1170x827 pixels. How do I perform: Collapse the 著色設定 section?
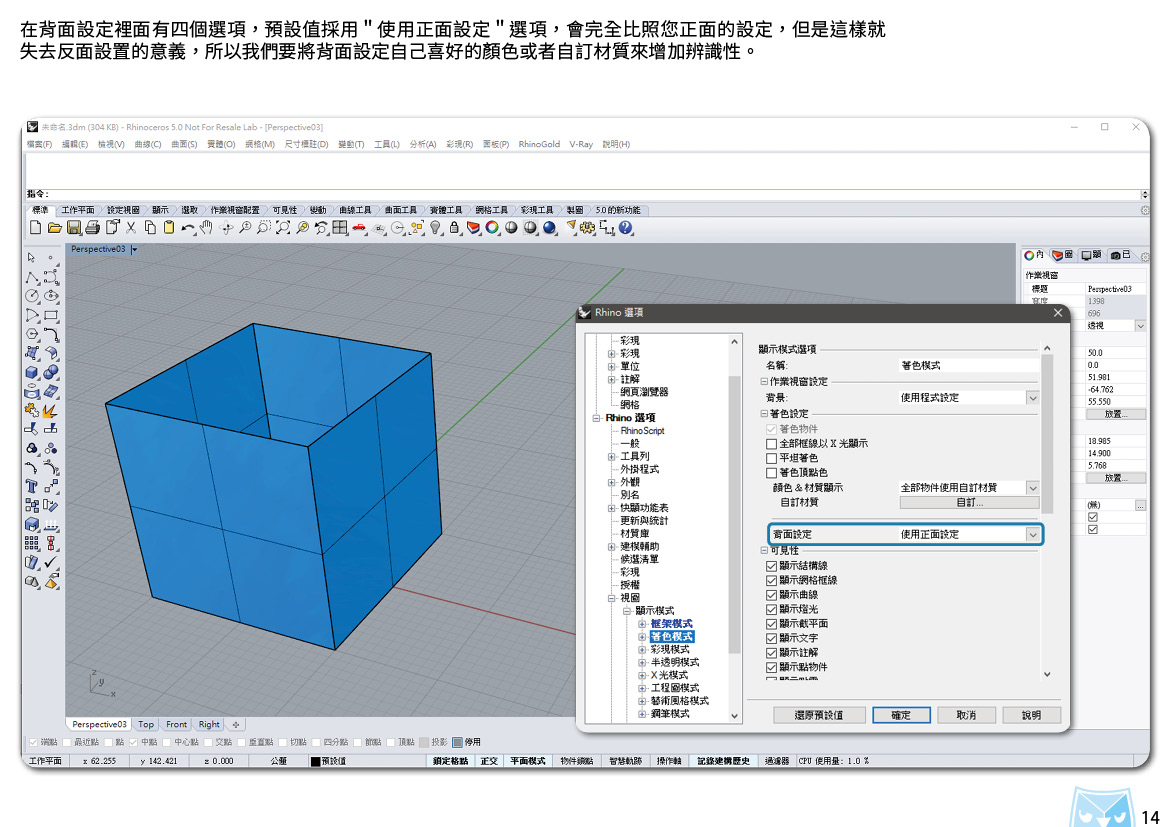click(764, 414)
